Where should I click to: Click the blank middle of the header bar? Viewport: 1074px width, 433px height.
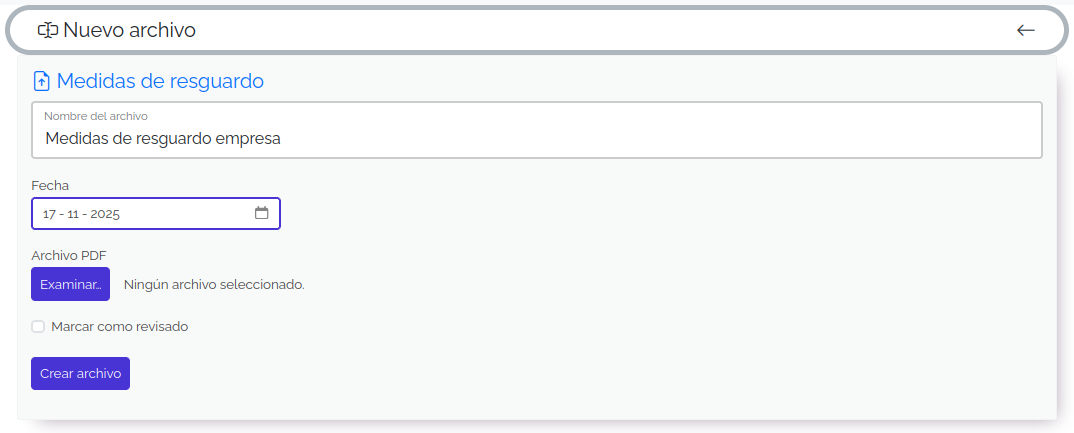(600, 30)
